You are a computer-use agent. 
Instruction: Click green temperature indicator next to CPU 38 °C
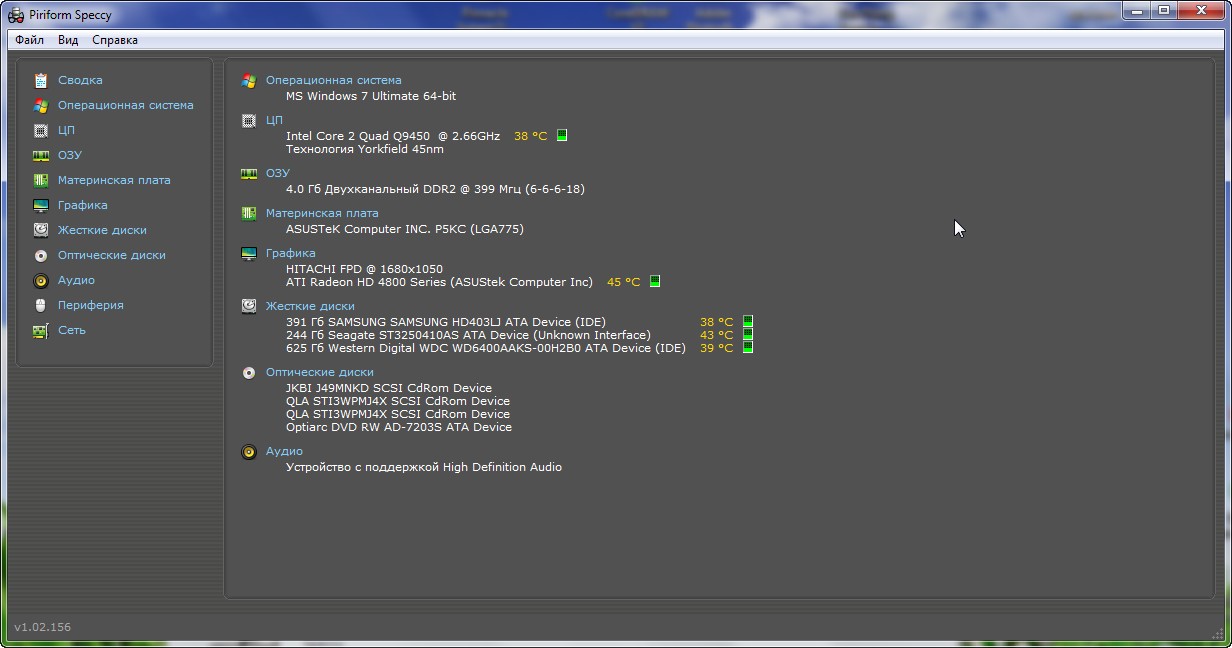click(x=562, y=135)
